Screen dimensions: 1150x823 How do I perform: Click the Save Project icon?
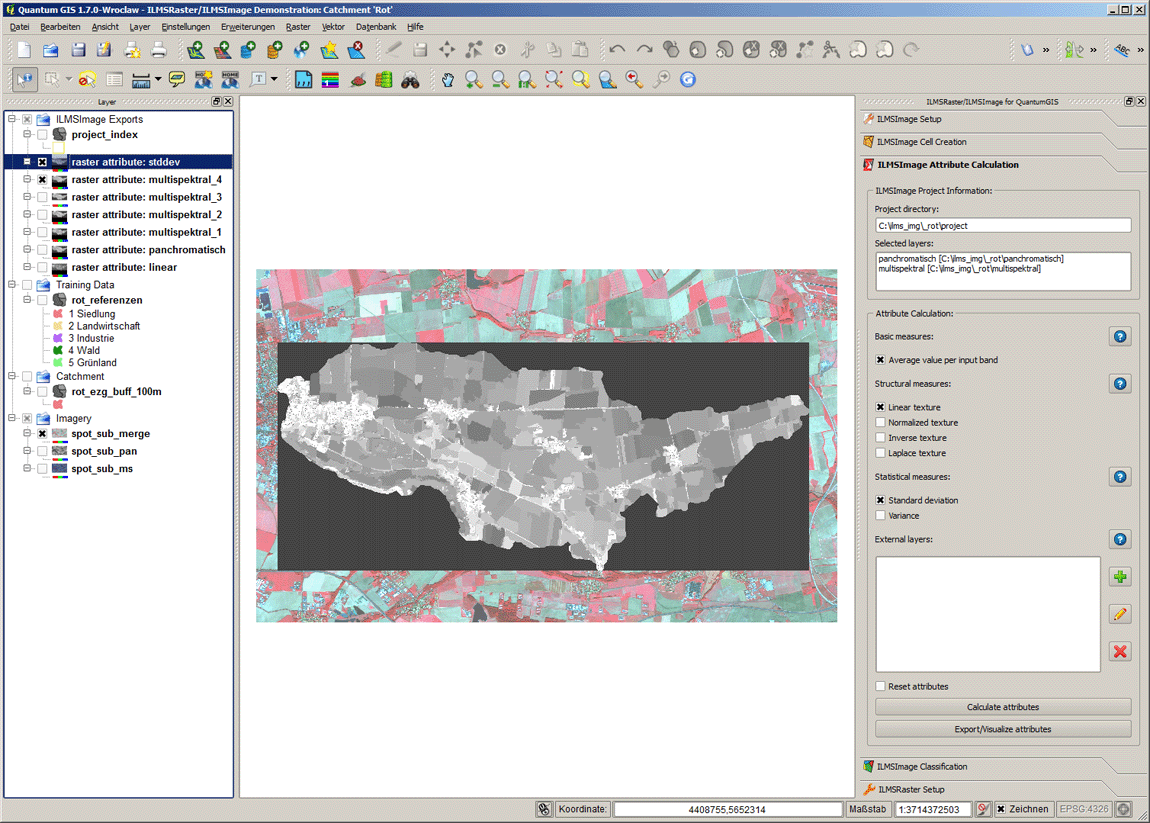[x=77, y=50]
